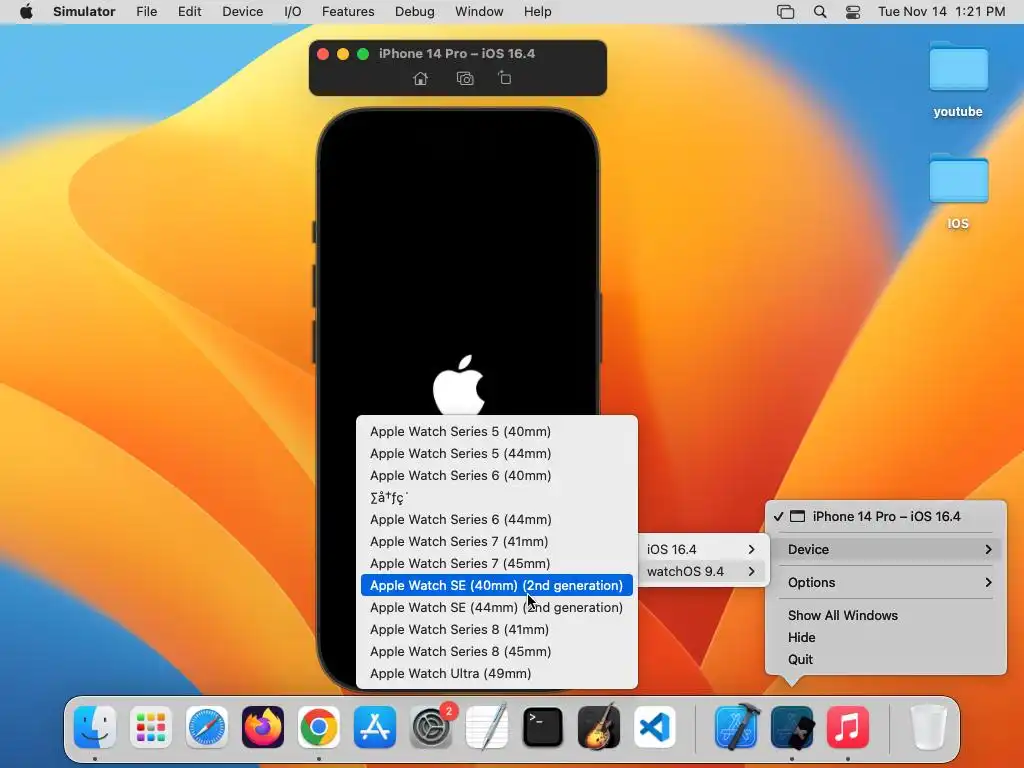This screenshot has height=768, width=1024.
Task: Select checked iPhone 14 Po – iOS 16.4 window item
Action: click(x=886, y=517)
